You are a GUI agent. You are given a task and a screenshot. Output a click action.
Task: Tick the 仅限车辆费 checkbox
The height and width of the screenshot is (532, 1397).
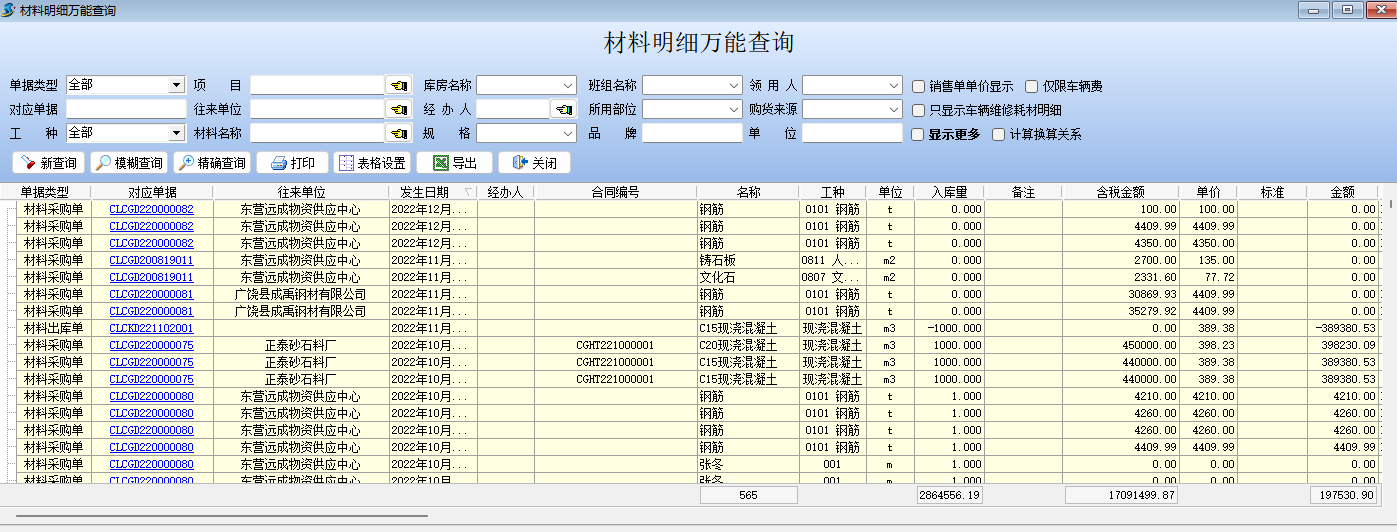1032,86
